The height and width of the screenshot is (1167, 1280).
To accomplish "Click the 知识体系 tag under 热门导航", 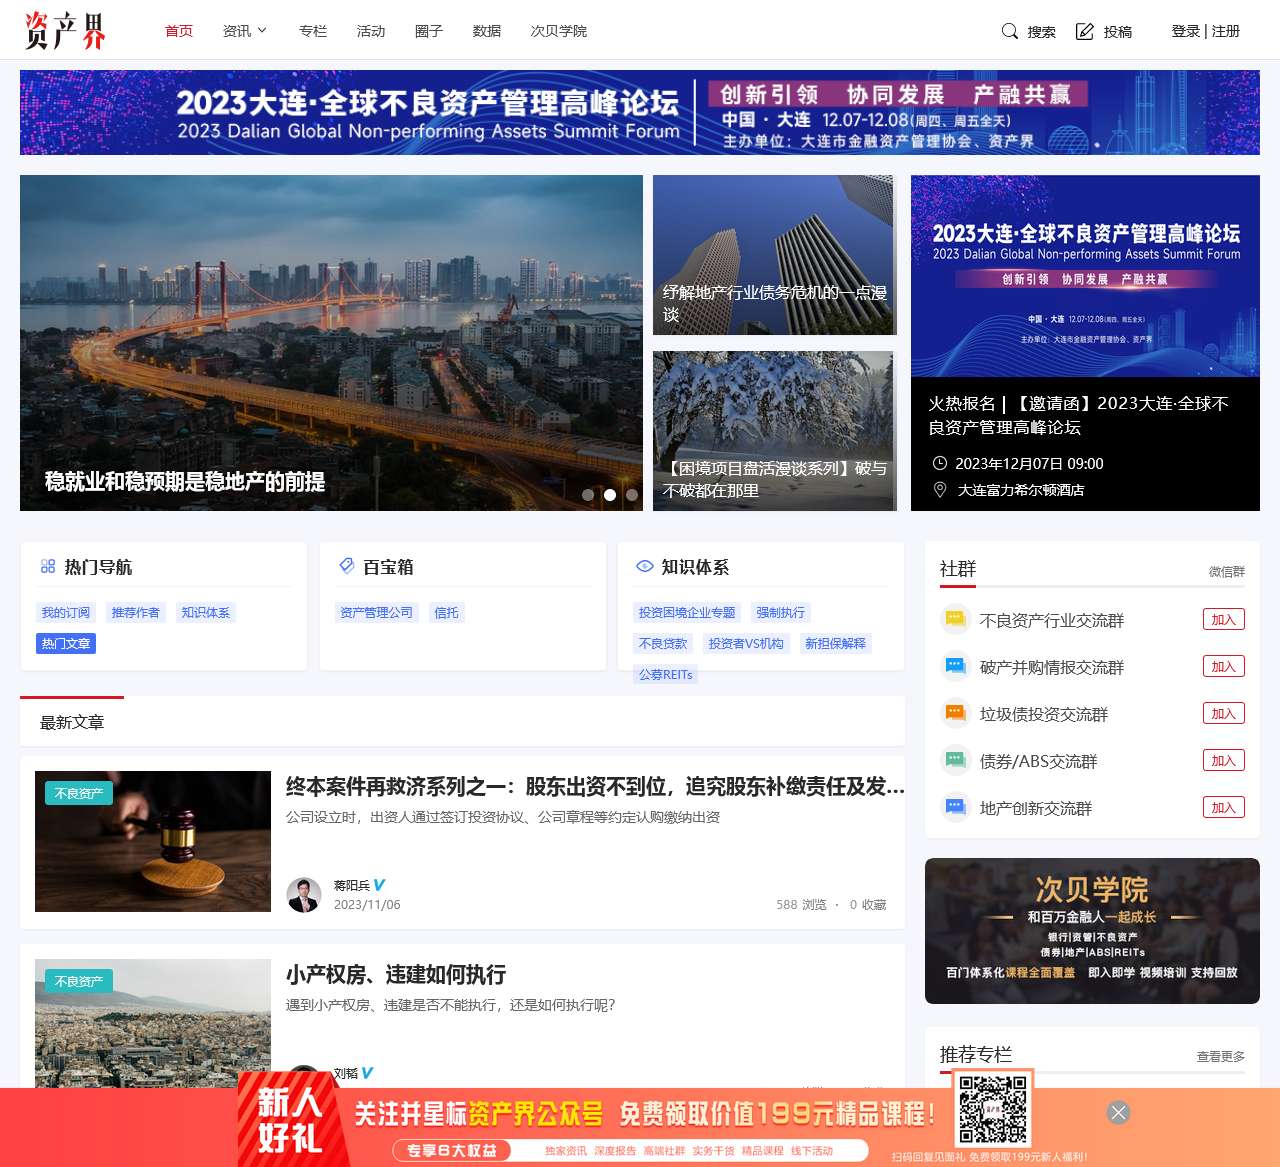I will pyautogui.click(x=206, y=613).
